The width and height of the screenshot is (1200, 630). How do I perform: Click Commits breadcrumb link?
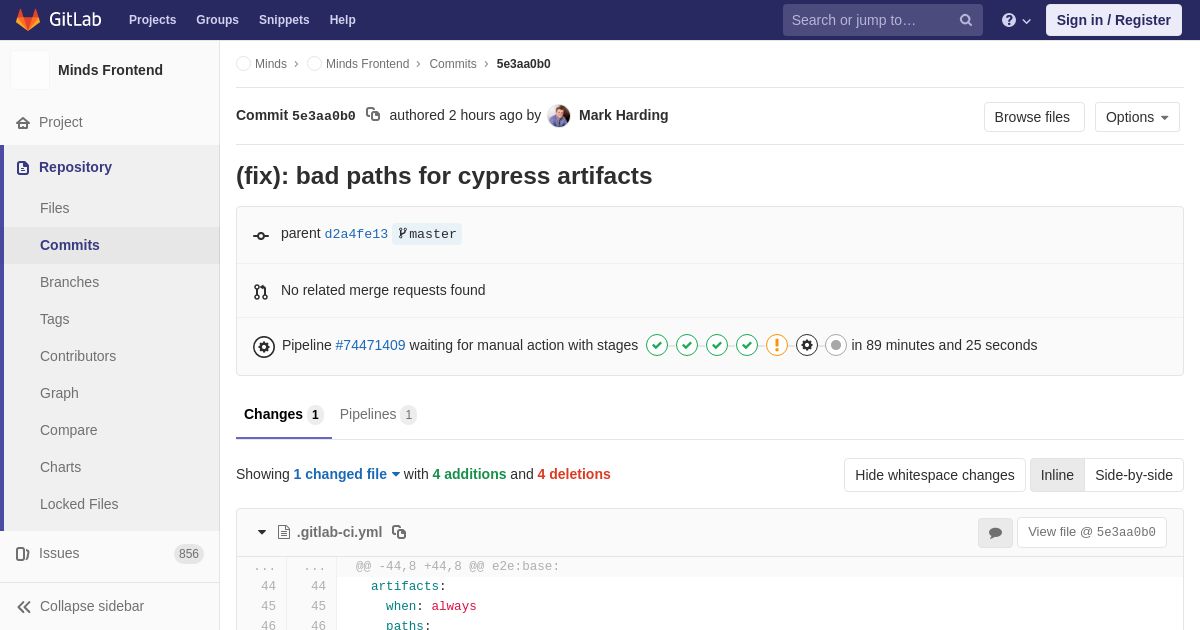pyautogui.click(x=453, y=64)
